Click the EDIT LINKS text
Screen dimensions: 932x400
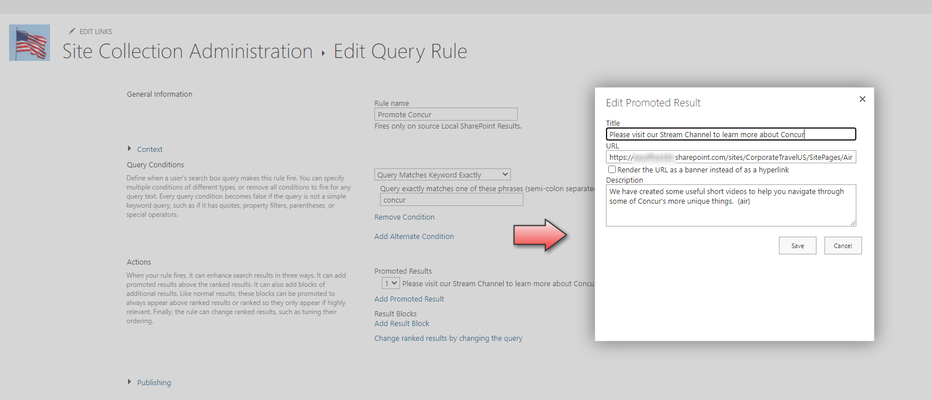pos(96,32)
